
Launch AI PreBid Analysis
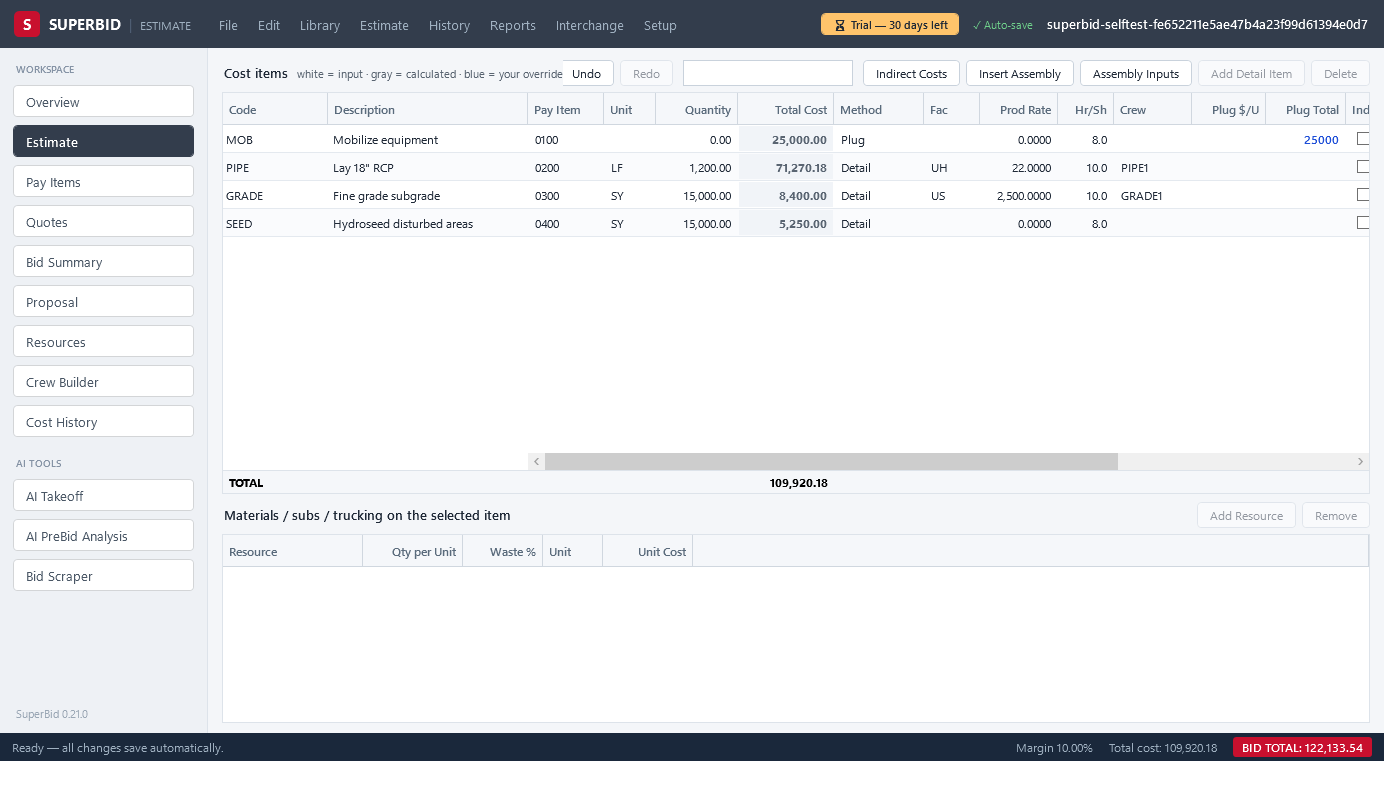[104, 536]
